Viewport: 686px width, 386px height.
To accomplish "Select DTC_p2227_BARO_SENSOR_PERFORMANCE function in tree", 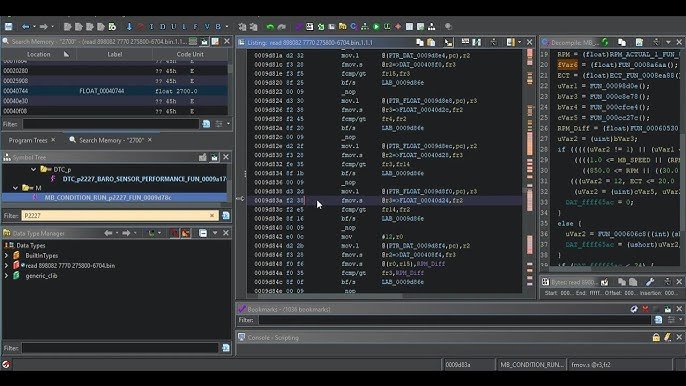I will [x=144, y=179].
